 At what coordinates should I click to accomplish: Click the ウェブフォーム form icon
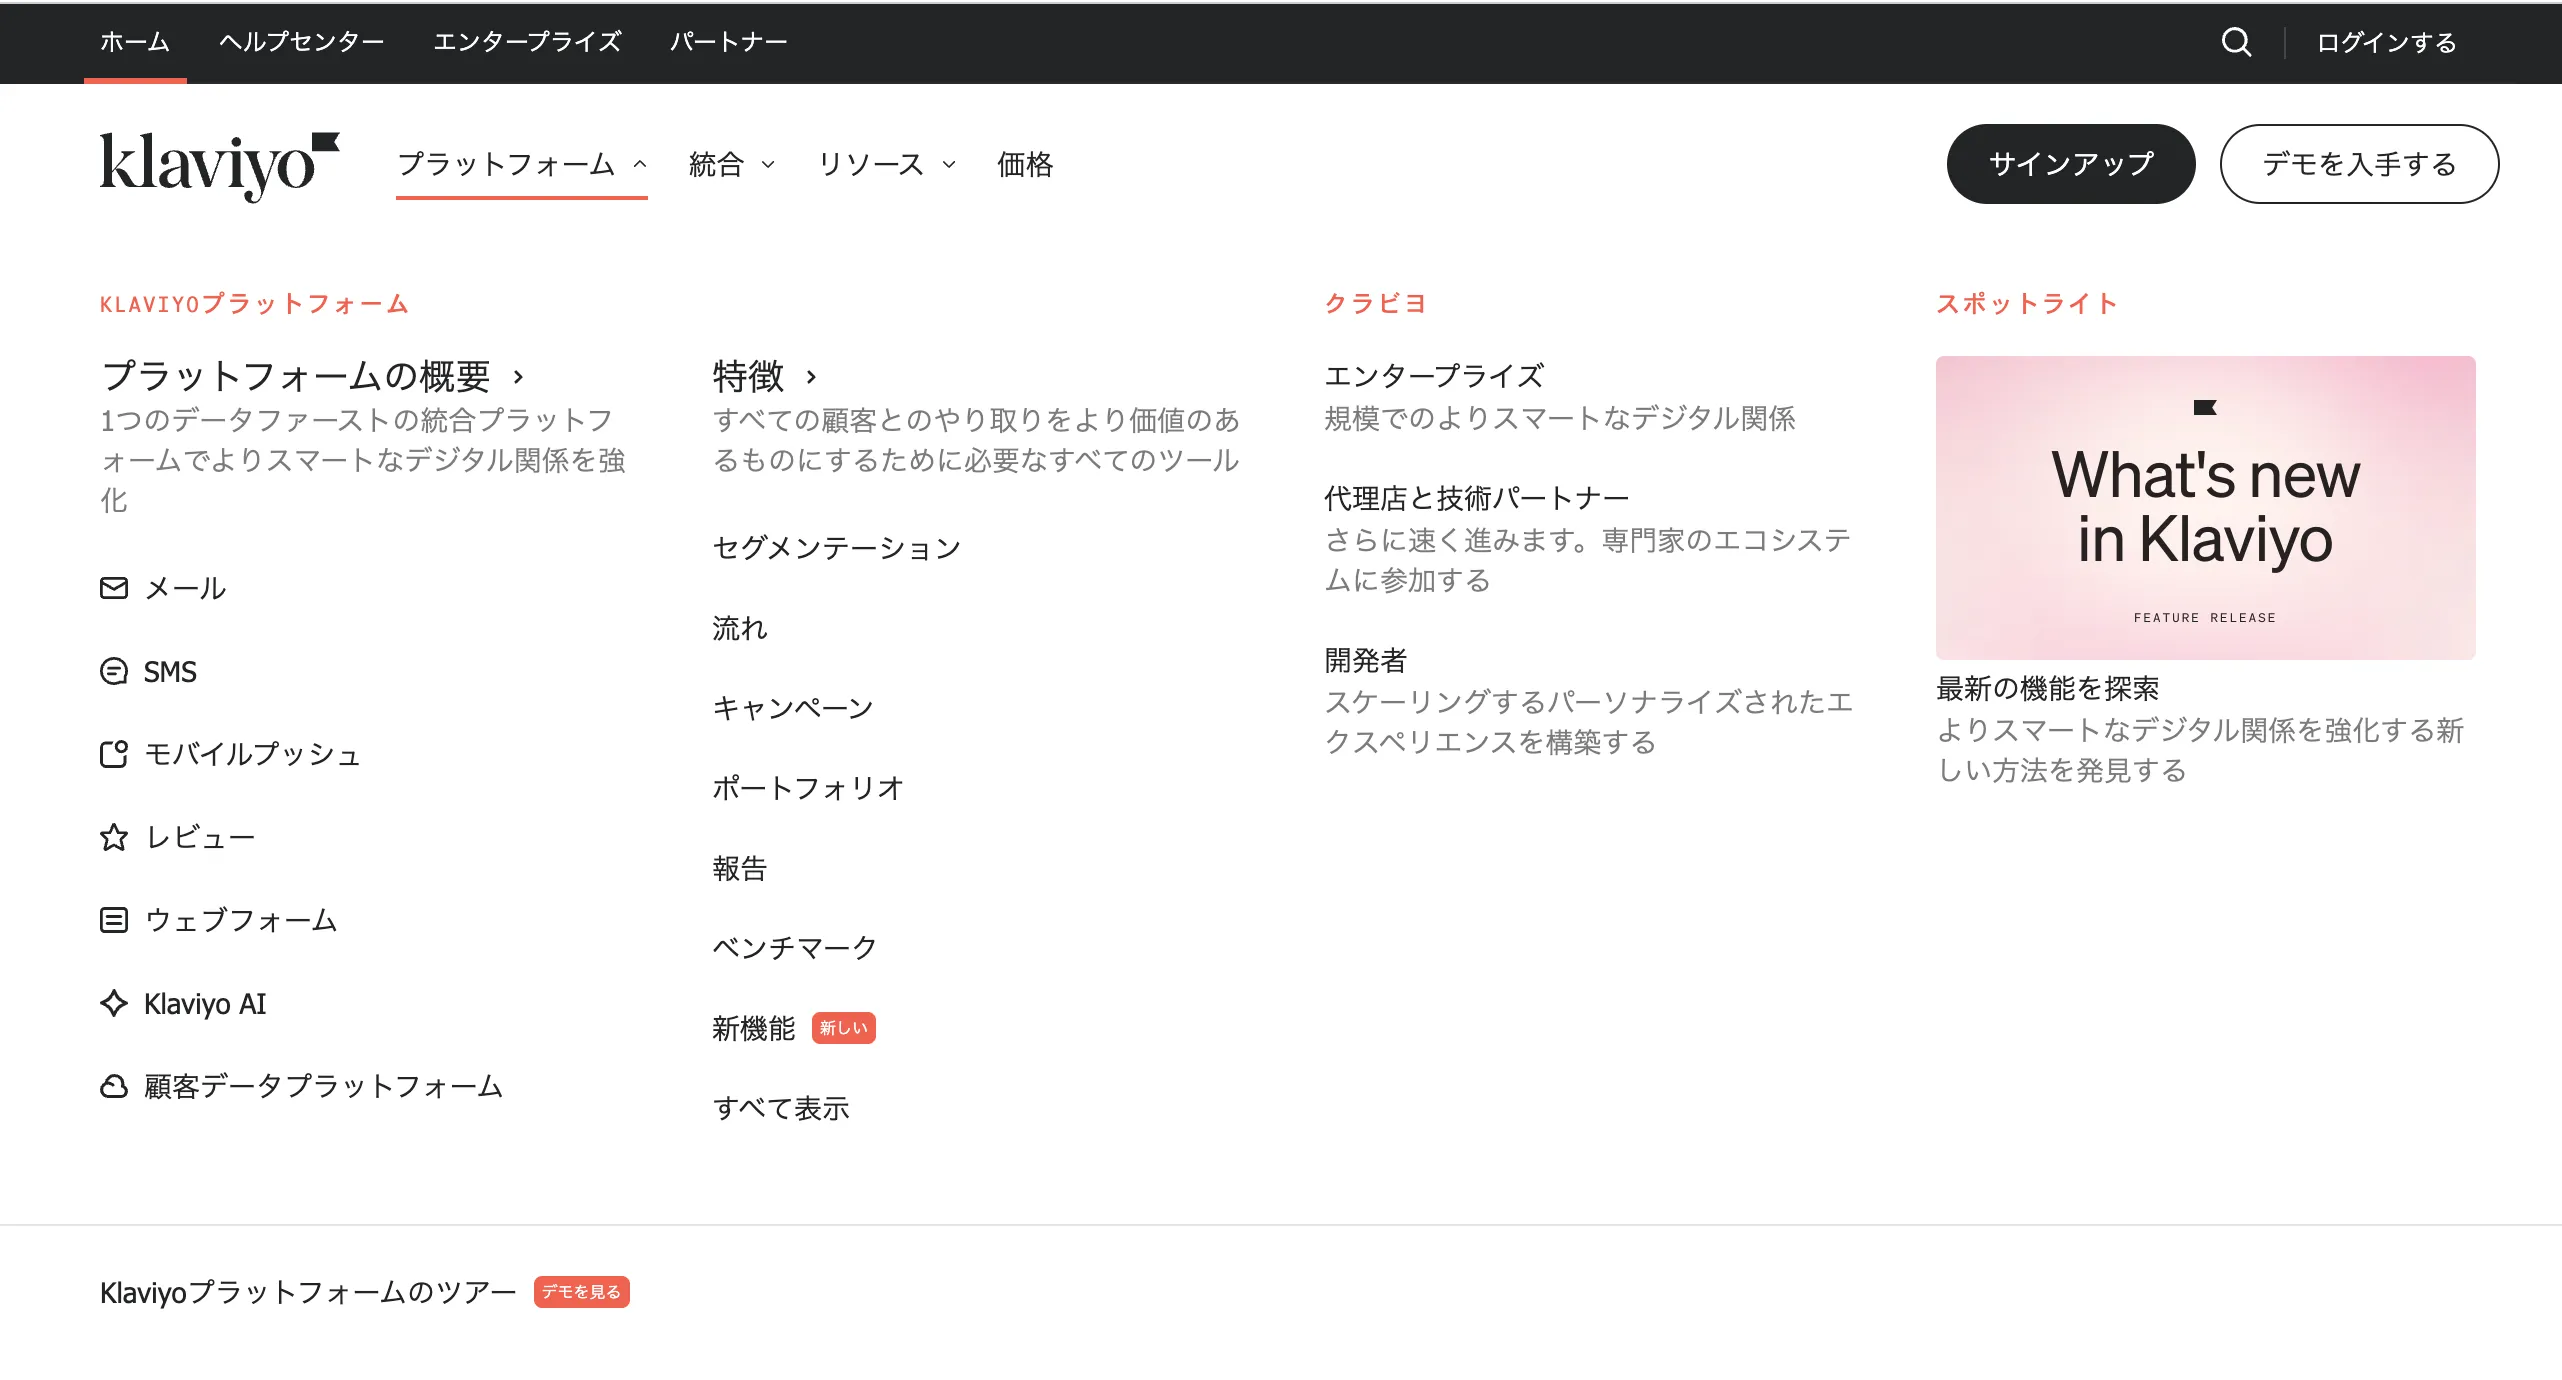pos(114,920)
